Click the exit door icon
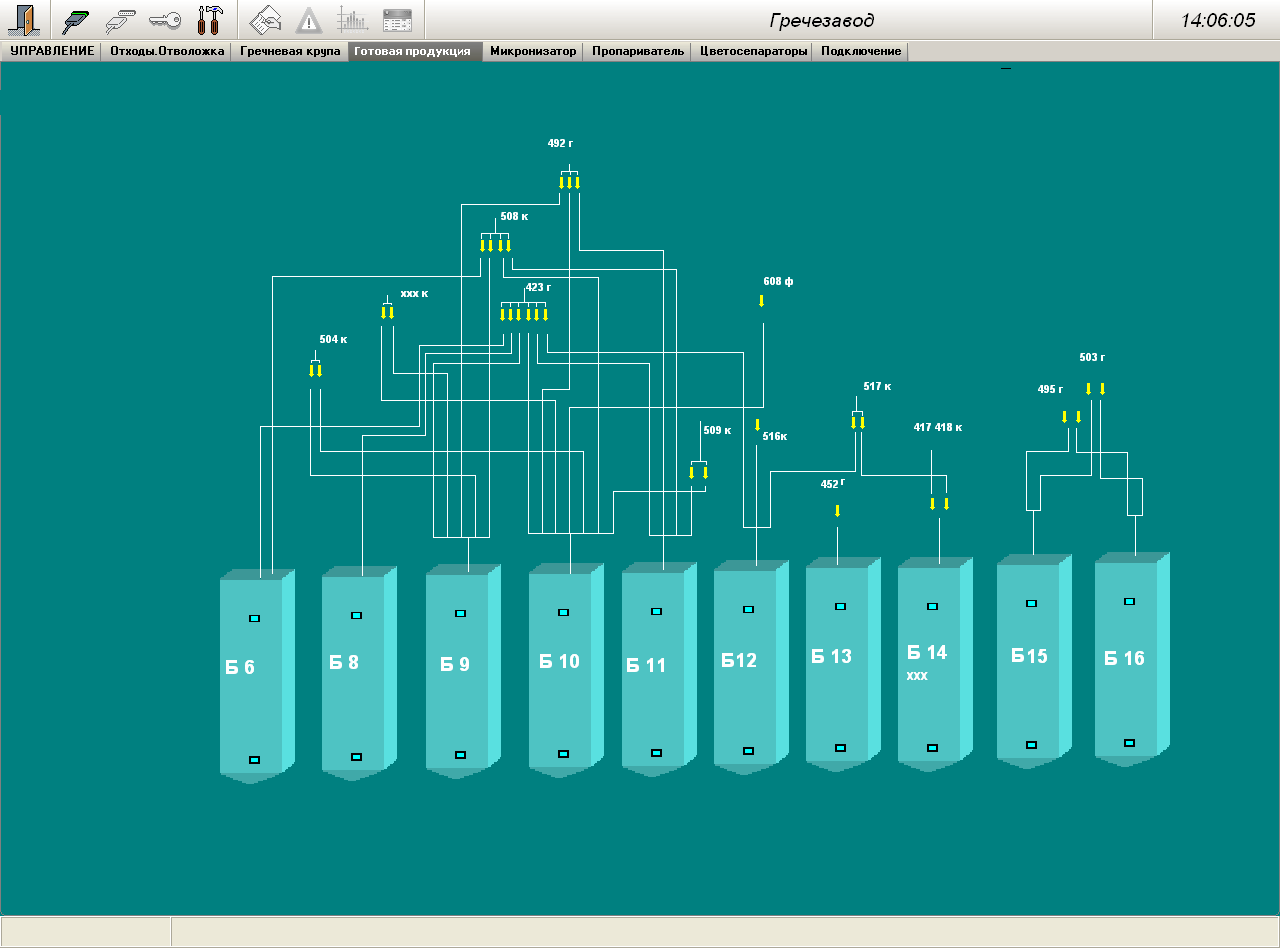1280x948 pixels. coord(23,20)
